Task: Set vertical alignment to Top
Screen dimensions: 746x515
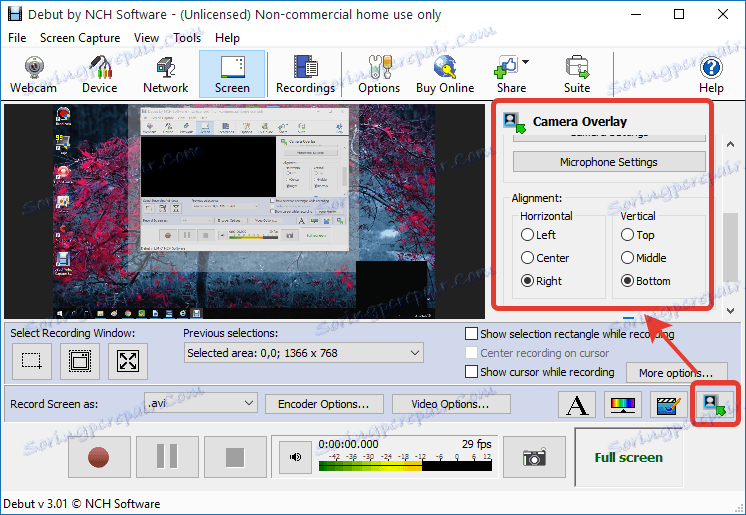Action: click(638, 235)
